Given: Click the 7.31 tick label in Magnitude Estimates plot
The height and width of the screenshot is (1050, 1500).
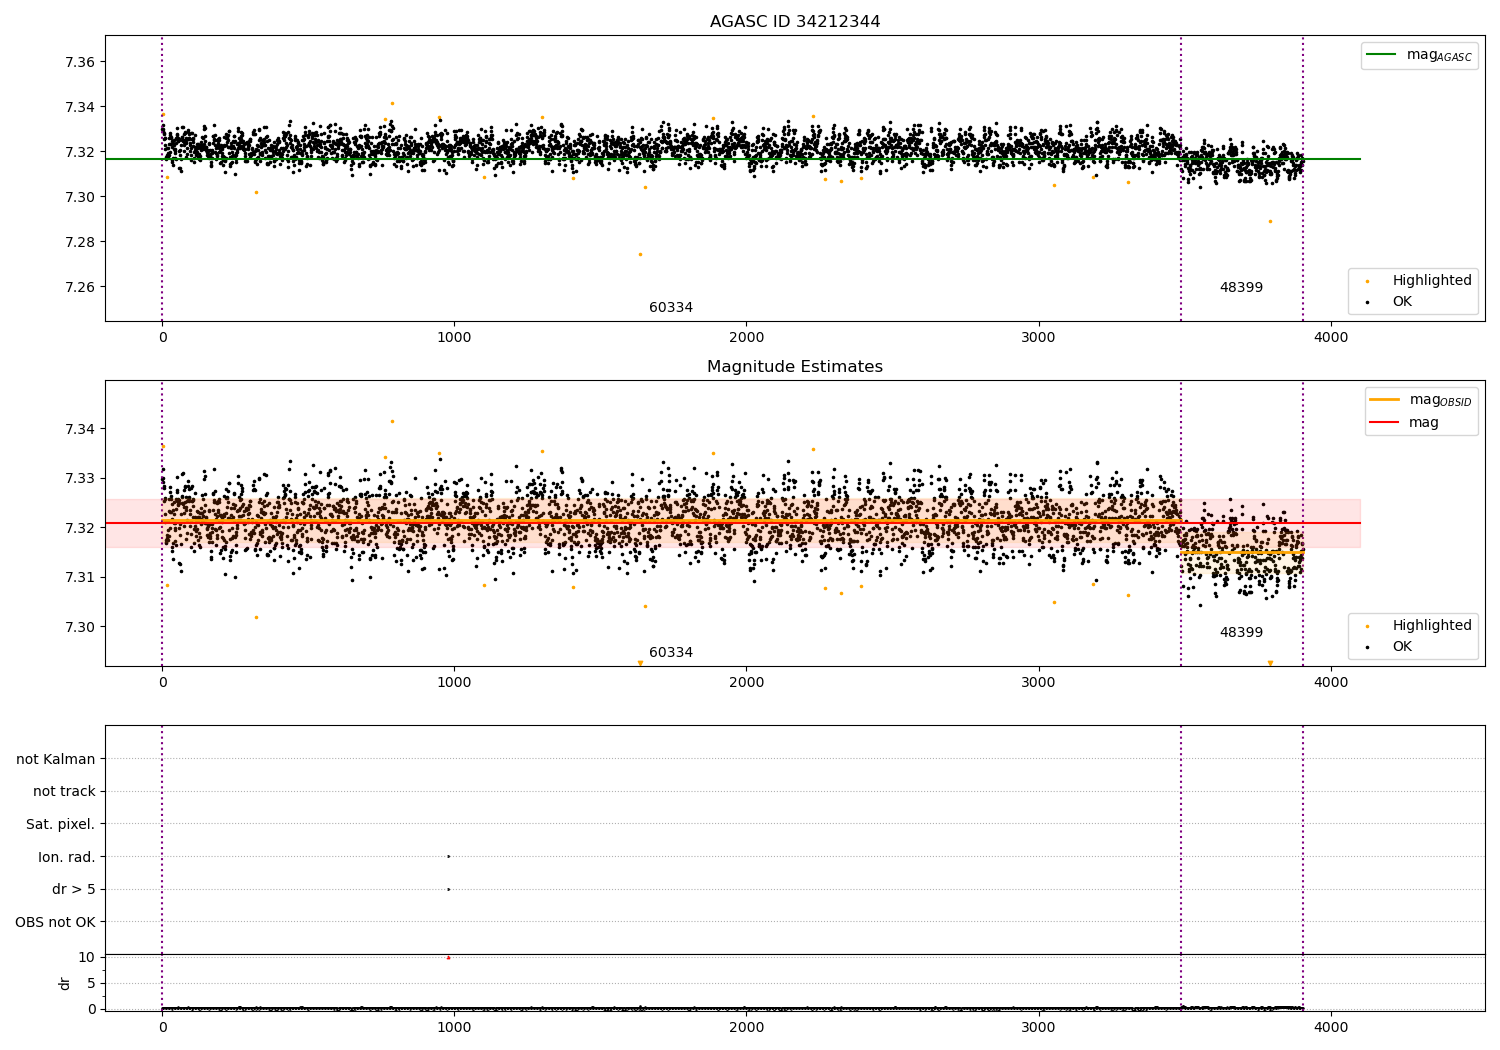Looking at the screenshot, I should [x=80, y=578].
